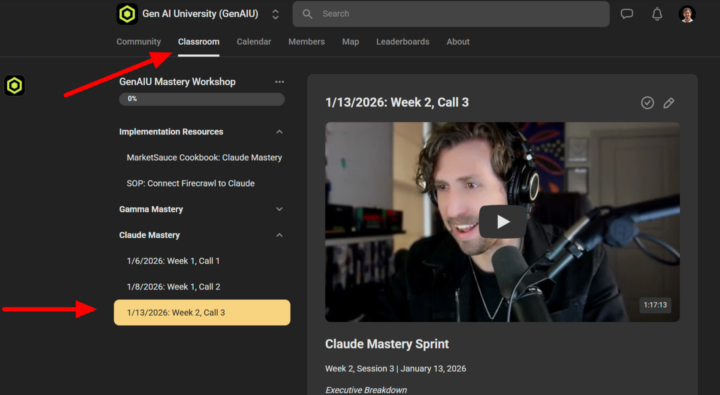Open 1/8/2026: Week 1, Call 2
Image resolution: width=720 pixels, height=395 pixels.
tap(174, 287)
